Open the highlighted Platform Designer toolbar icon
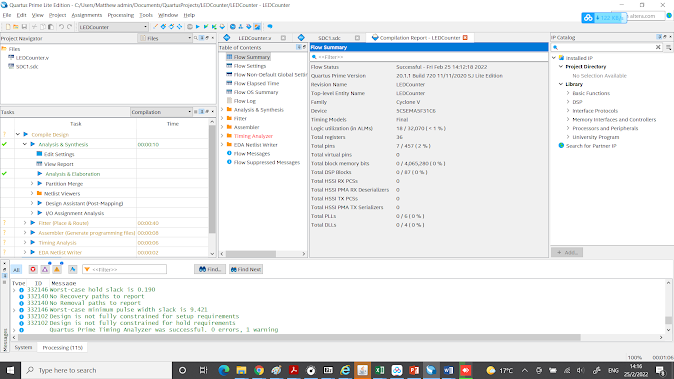 [x=257, y=27]
